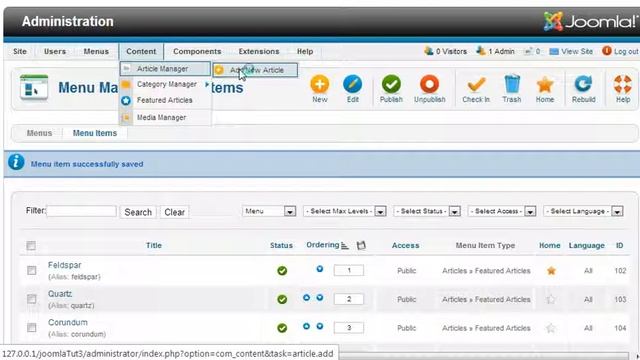
Task: Sort table by Access column
Action: point(405,245)
